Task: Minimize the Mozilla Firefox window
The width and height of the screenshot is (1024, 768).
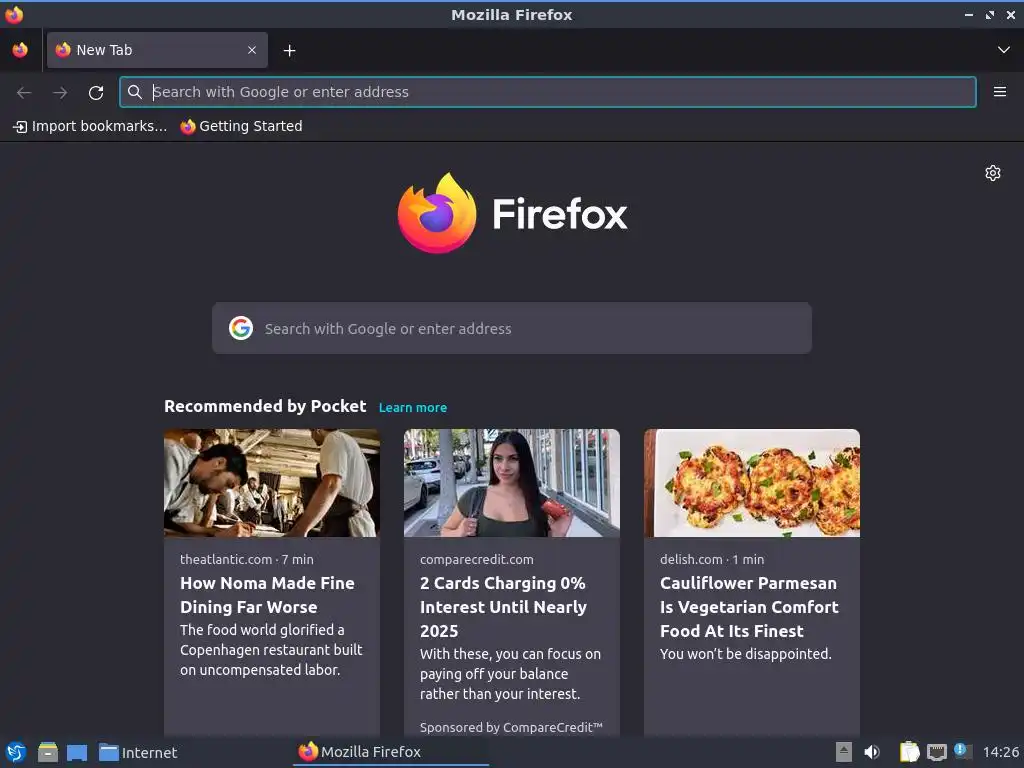Action: pyautogui.click(x=968, y=14)
